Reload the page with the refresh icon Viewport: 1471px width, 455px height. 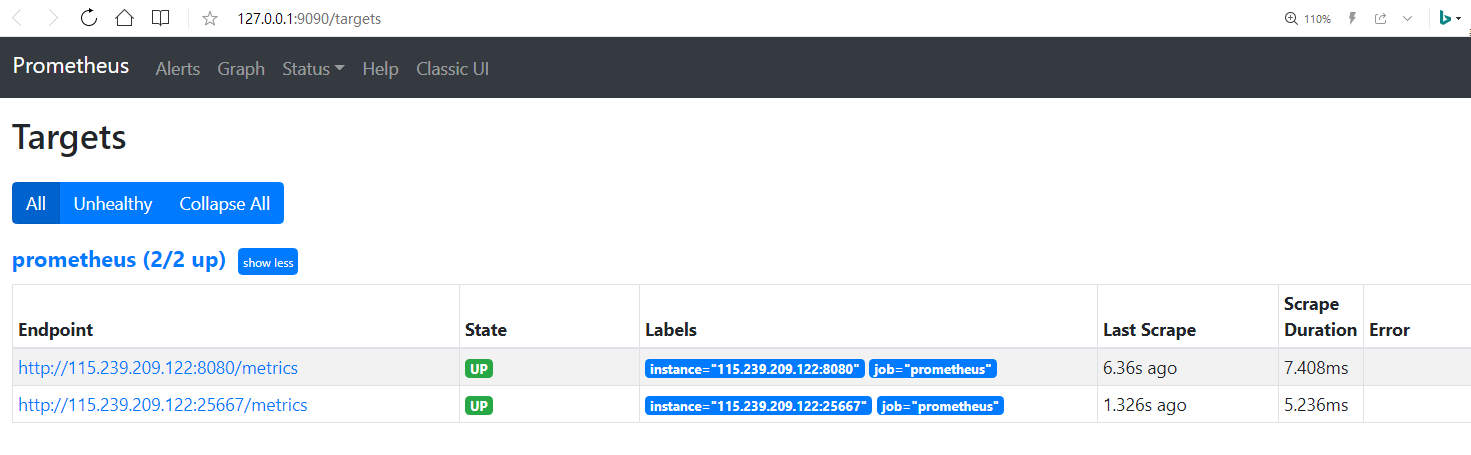click(x=89, y=18)
